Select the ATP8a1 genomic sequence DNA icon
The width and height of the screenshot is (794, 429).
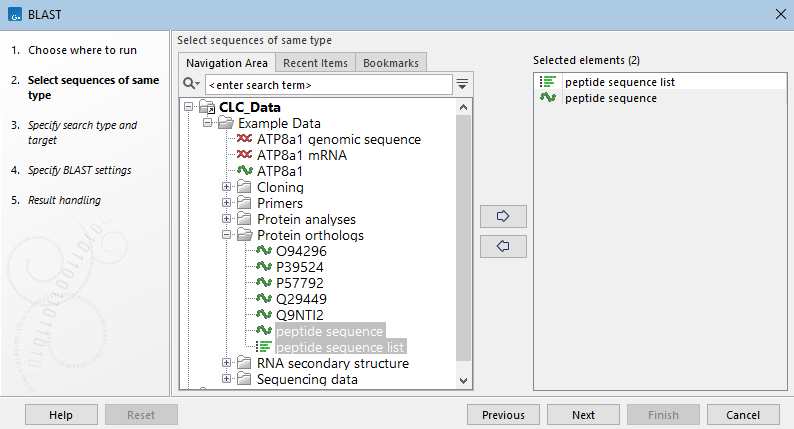244,140
